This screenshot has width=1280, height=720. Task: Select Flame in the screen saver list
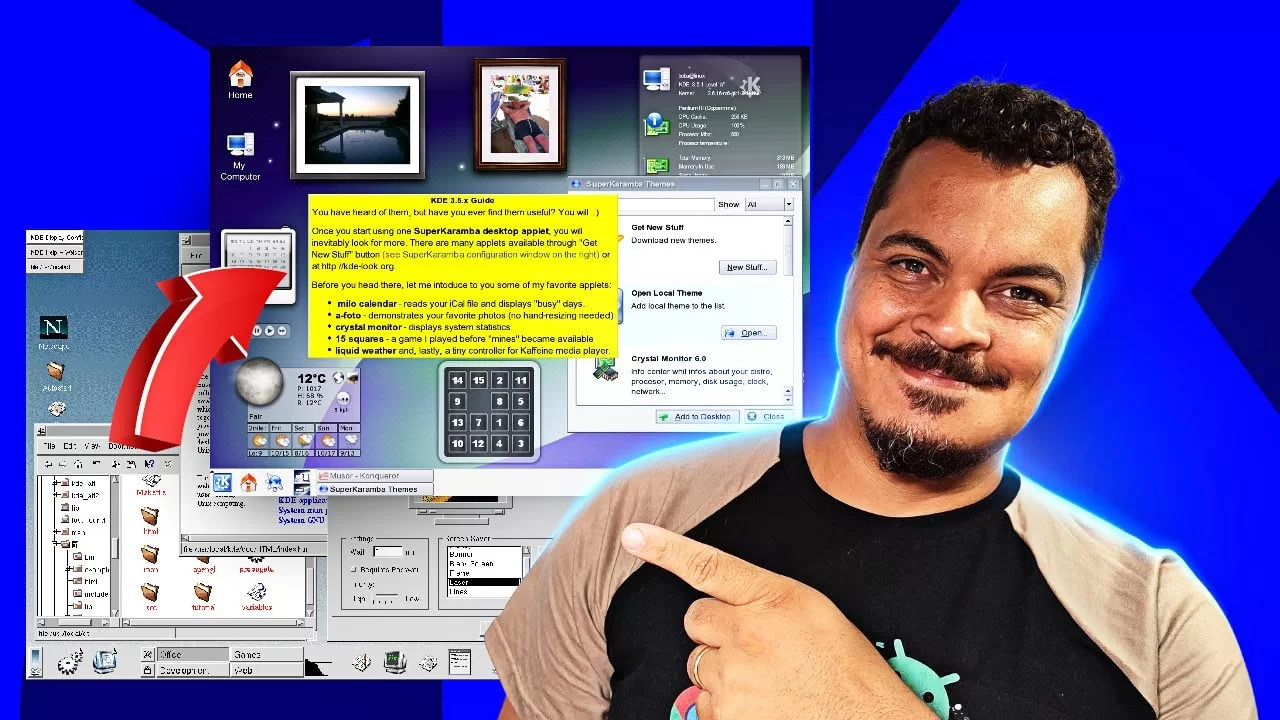pos(484,573)
